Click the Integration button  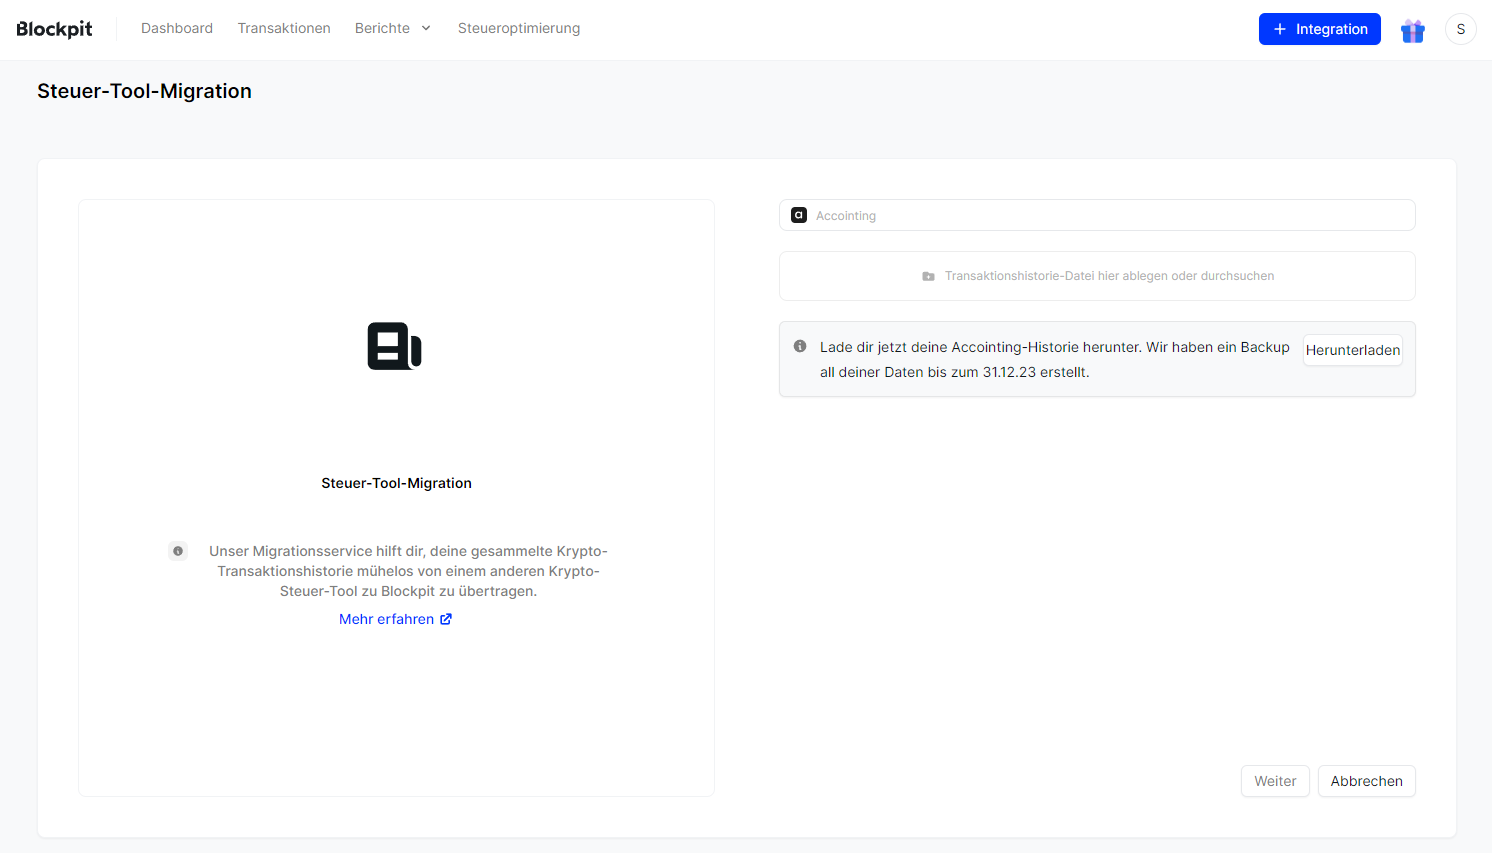click(x=1319, y=29)
